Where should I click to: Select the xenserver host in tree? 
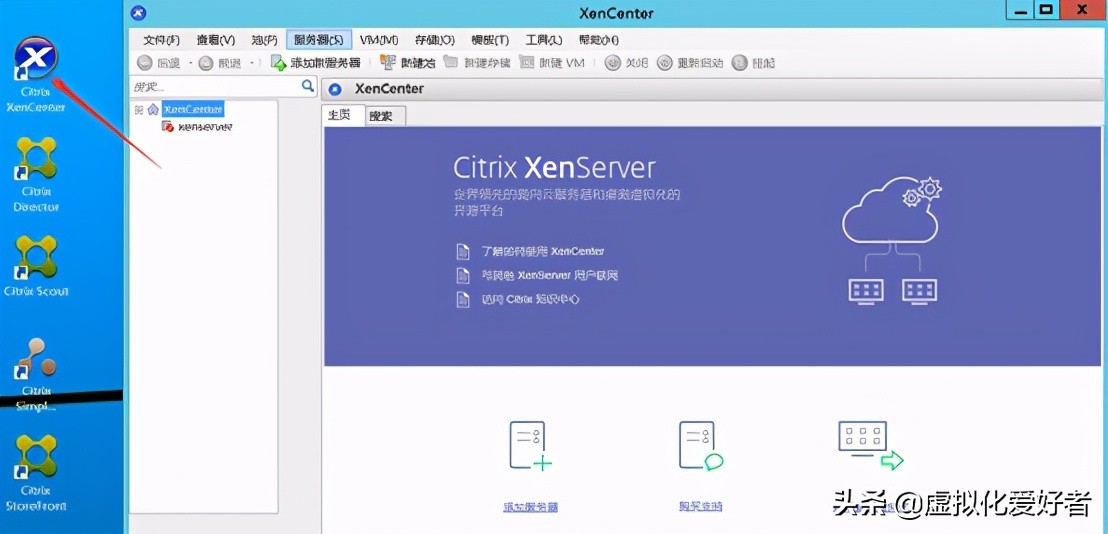[205, 127]
